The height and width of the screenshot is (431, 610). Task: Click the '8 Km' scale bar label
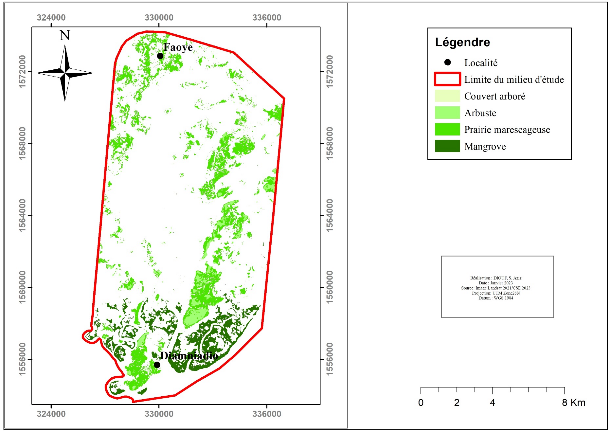tap(573, 403)
